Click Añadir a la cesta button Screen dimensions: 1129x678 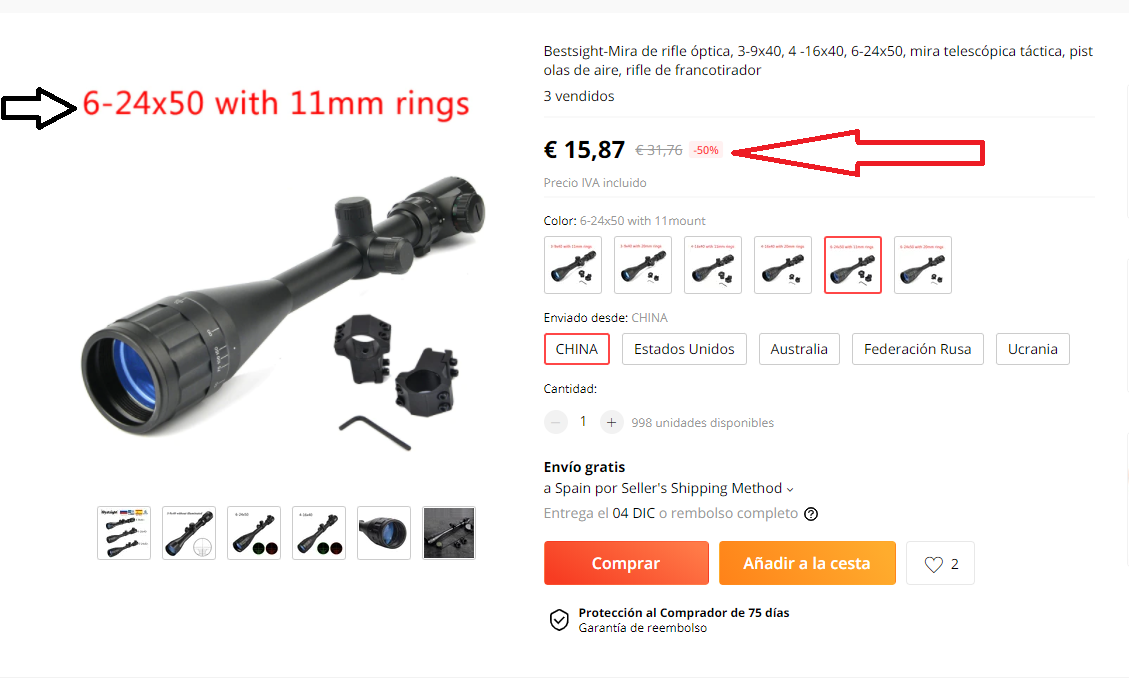(x=807, y=563)
